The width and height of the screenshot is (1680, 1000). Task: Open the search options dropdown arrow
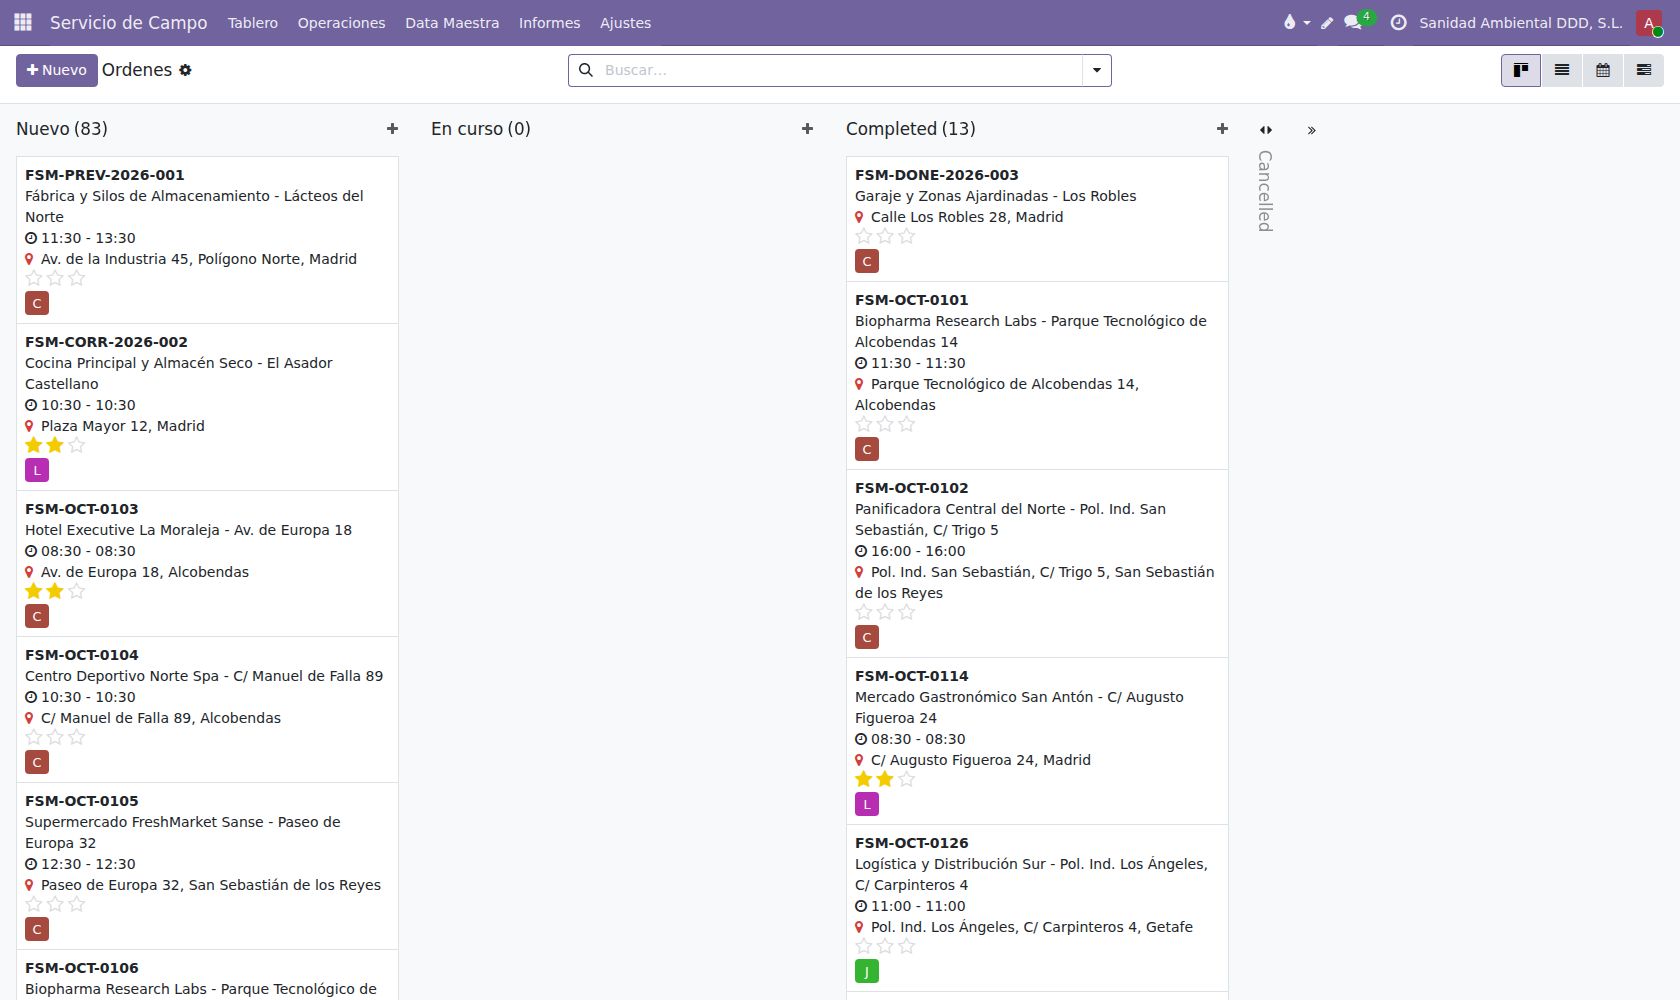pos(1097,70)
